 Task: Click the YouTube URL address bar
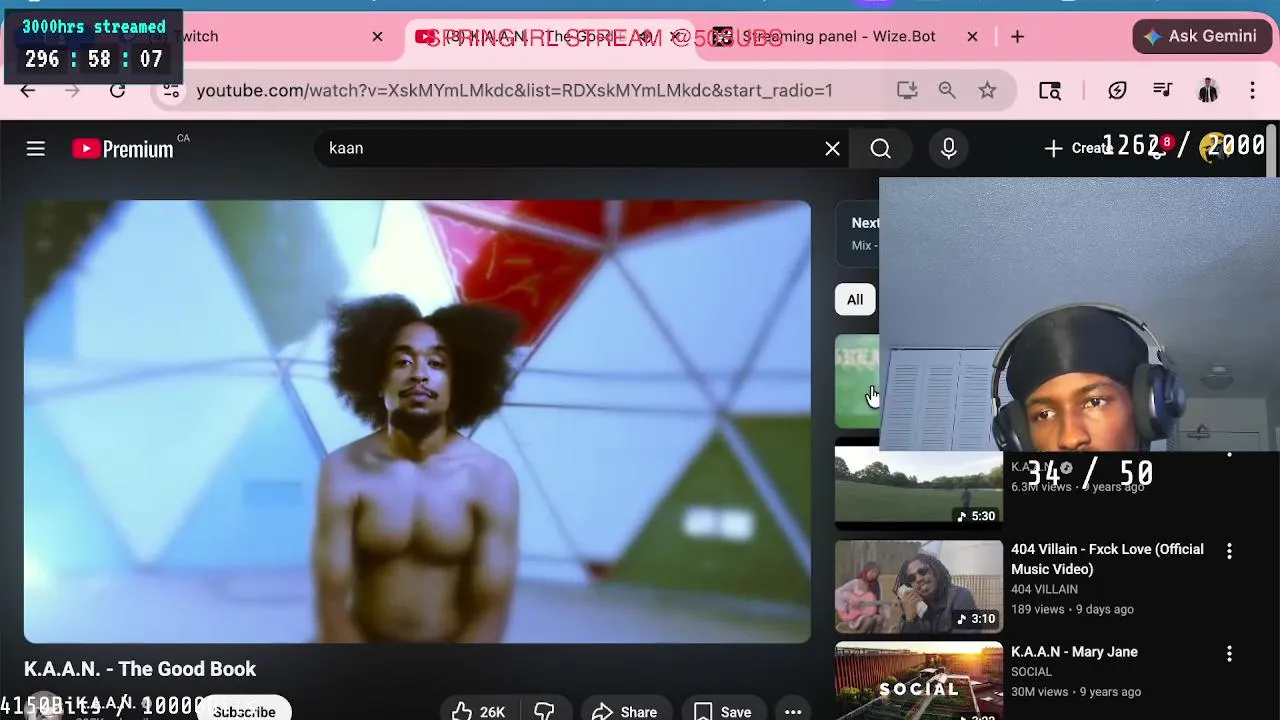click(x=514, y=90)
